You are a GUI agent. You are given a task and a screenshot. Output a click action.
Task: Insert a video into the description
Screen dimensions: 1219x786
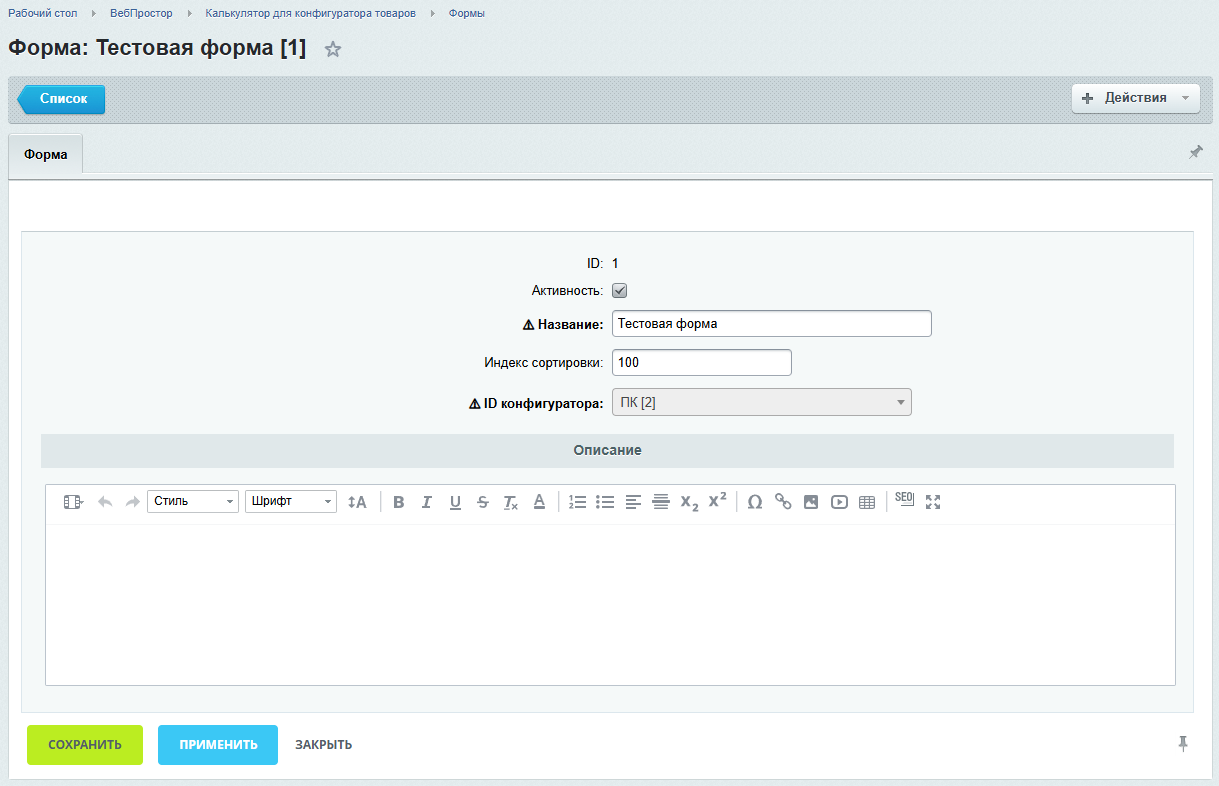click(x=839, y=502)
